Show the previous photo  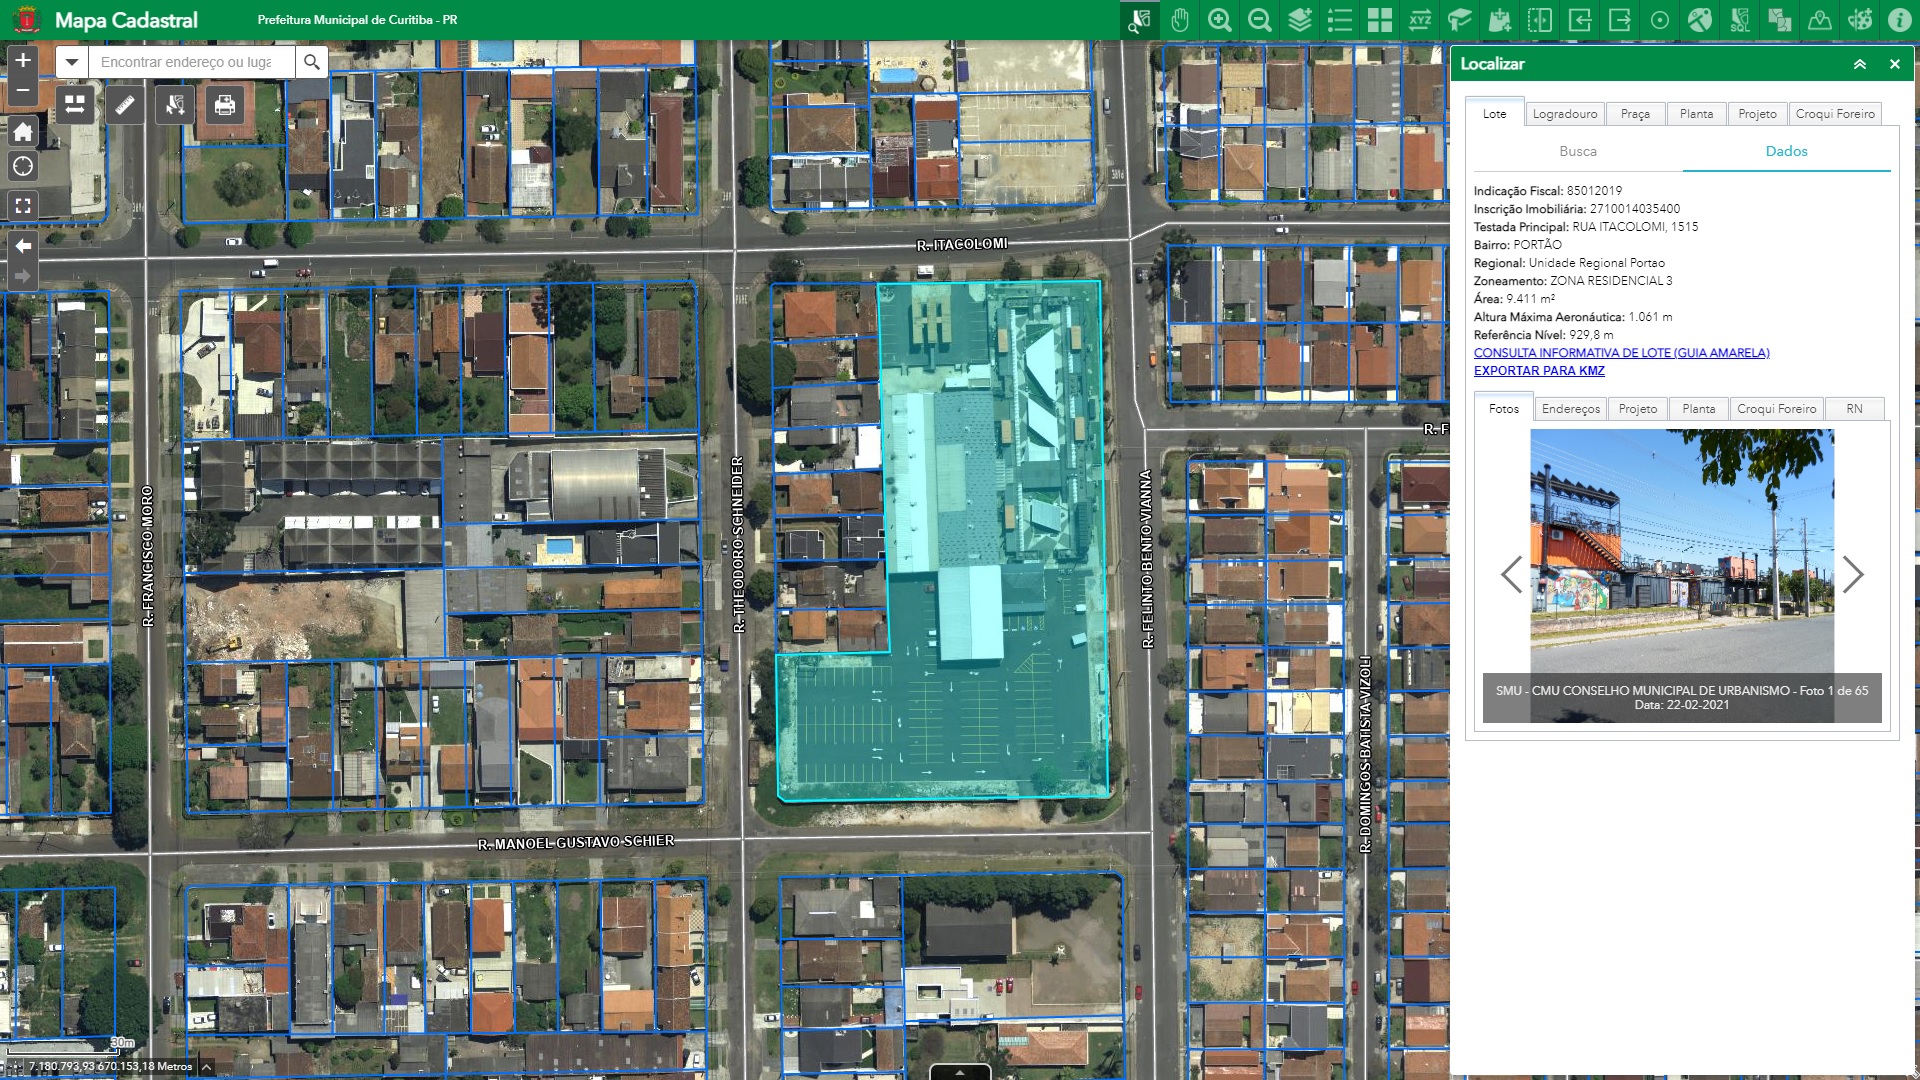pyautogui.click(x=1511, y=574)
